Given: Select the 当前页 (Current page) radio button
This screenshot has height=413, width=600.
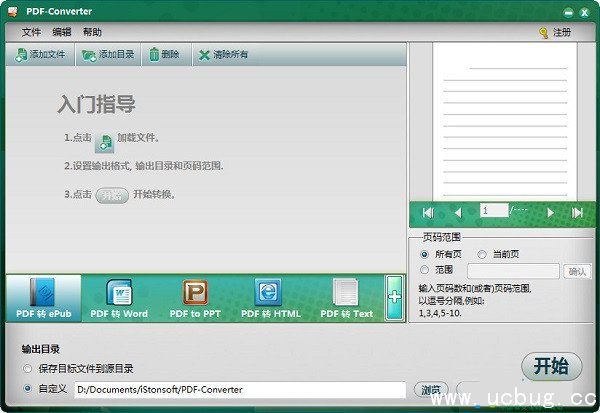Looking at the screenshot, I should 482,254.
